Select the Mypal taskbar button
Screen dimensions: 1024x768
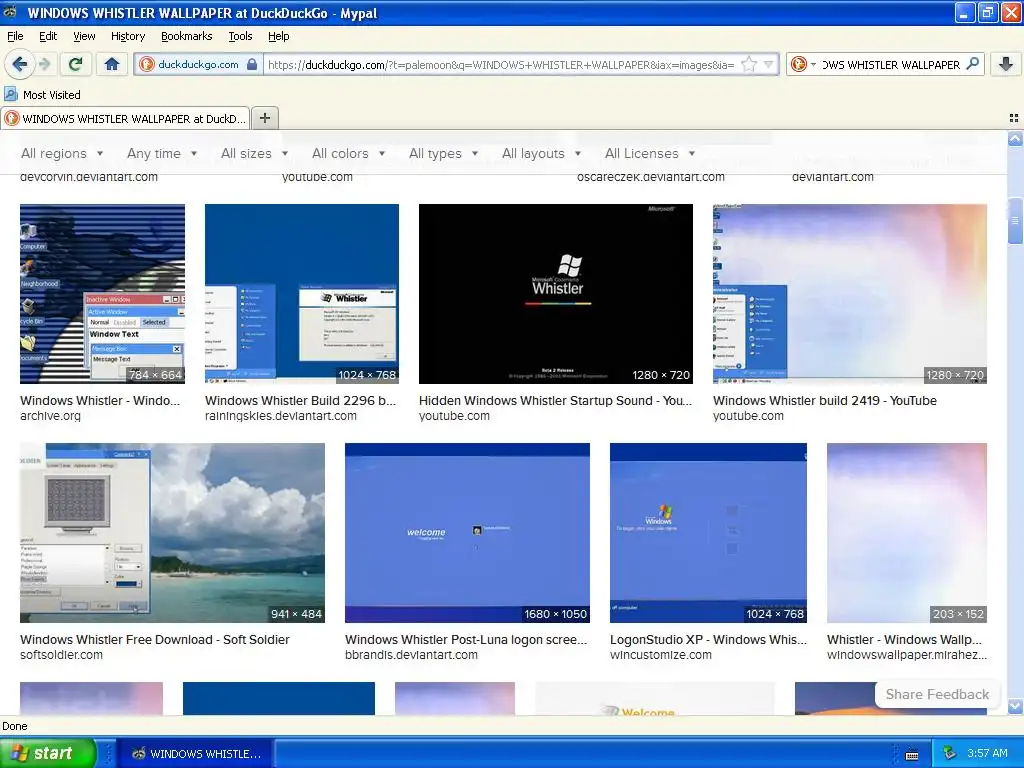coord(196,753)
